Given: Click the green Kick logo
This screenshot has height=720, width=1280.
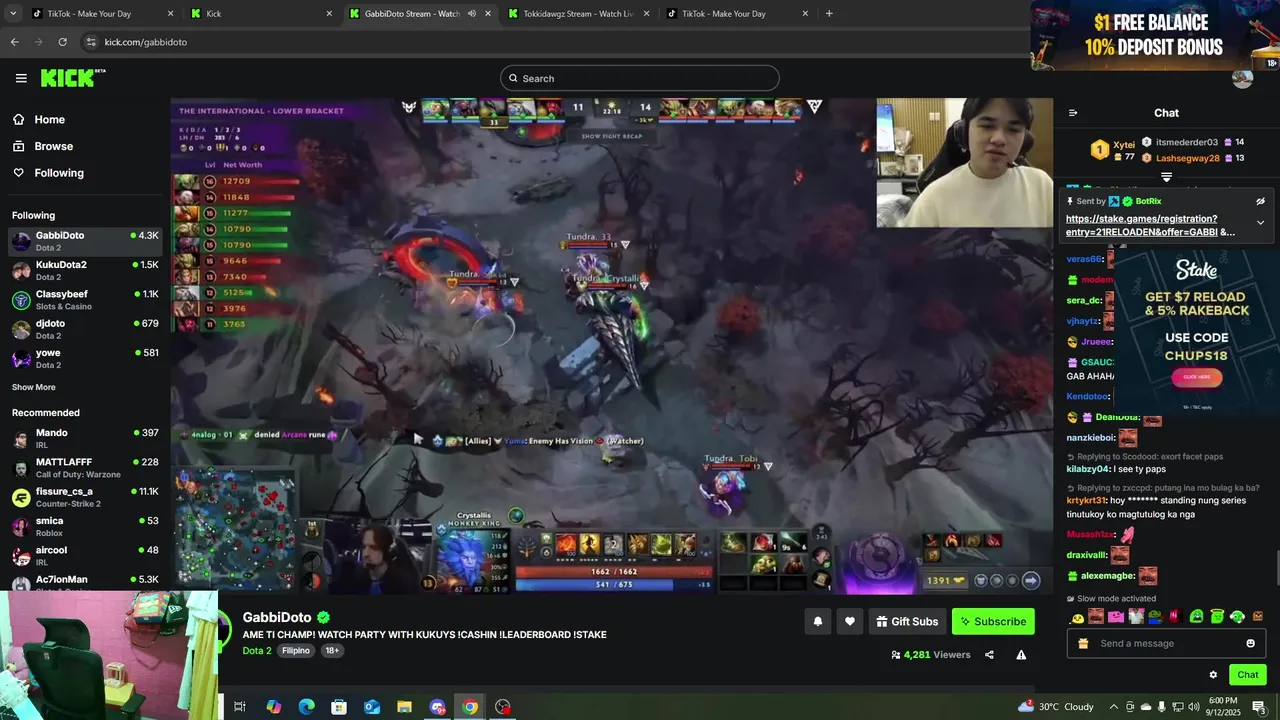Looking at the screenshot, I should [72, 78].
